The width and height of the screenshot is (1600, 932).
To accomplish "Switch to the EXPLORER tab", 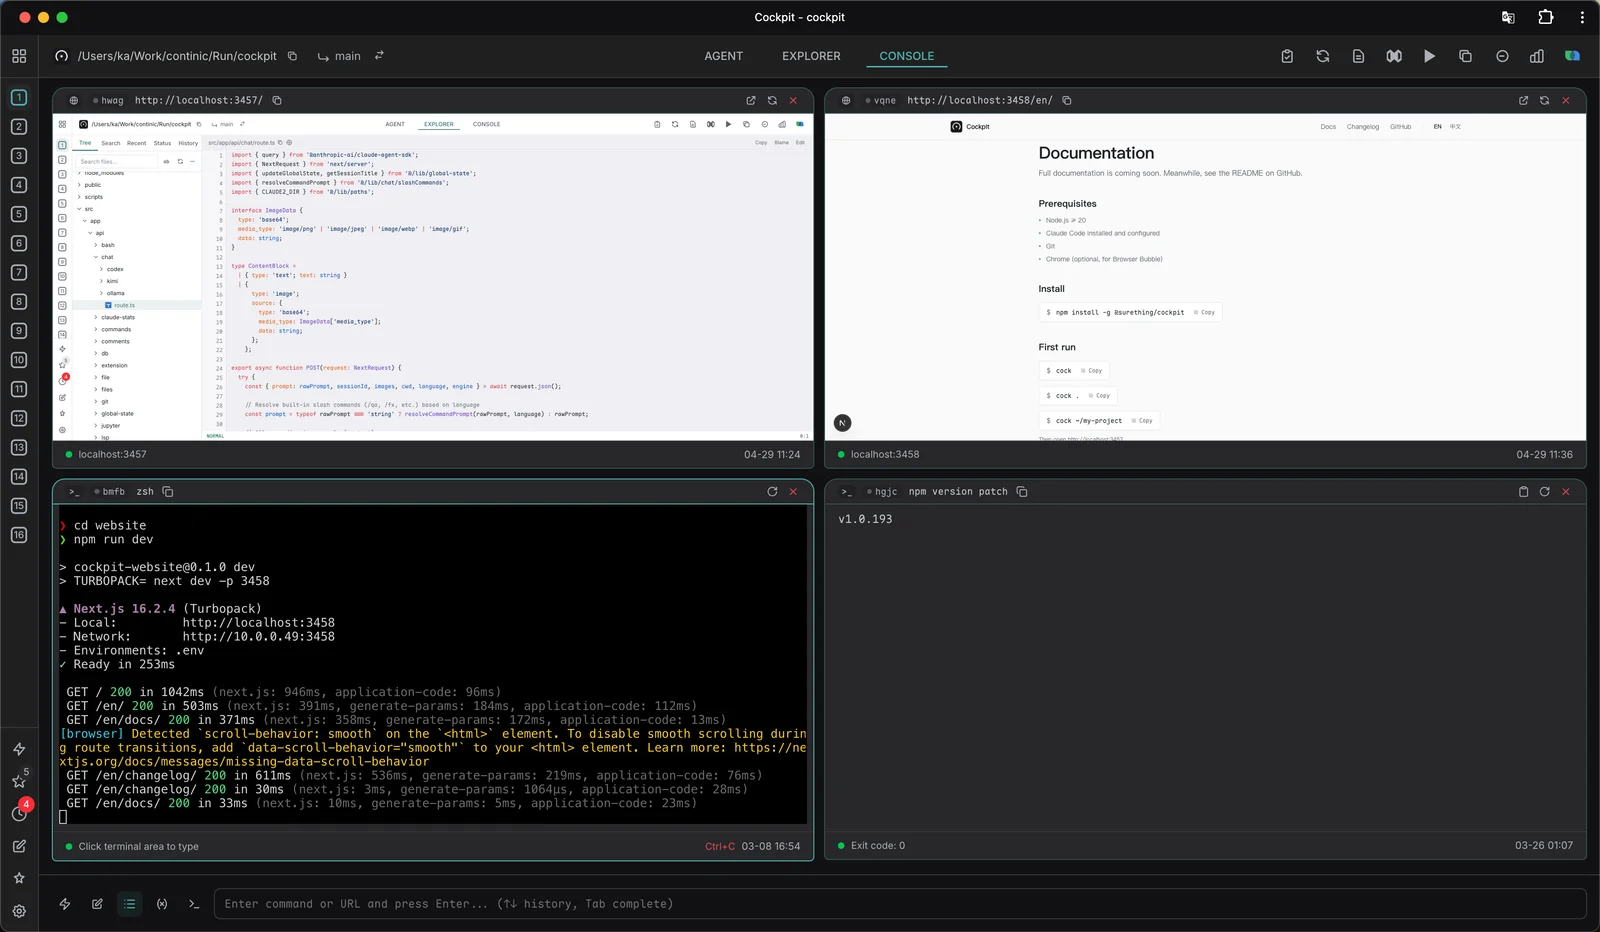I will (x=811, y=56).
